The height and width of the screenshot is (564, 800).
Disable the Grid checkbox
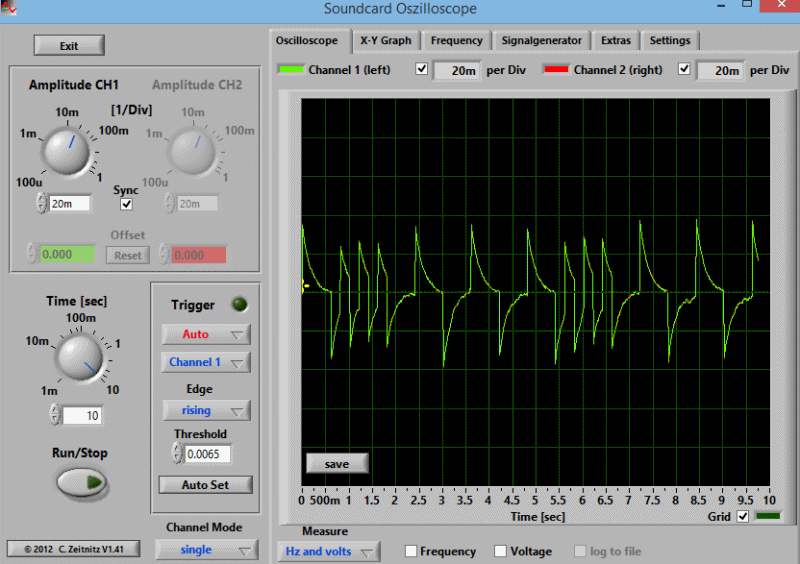743,517
